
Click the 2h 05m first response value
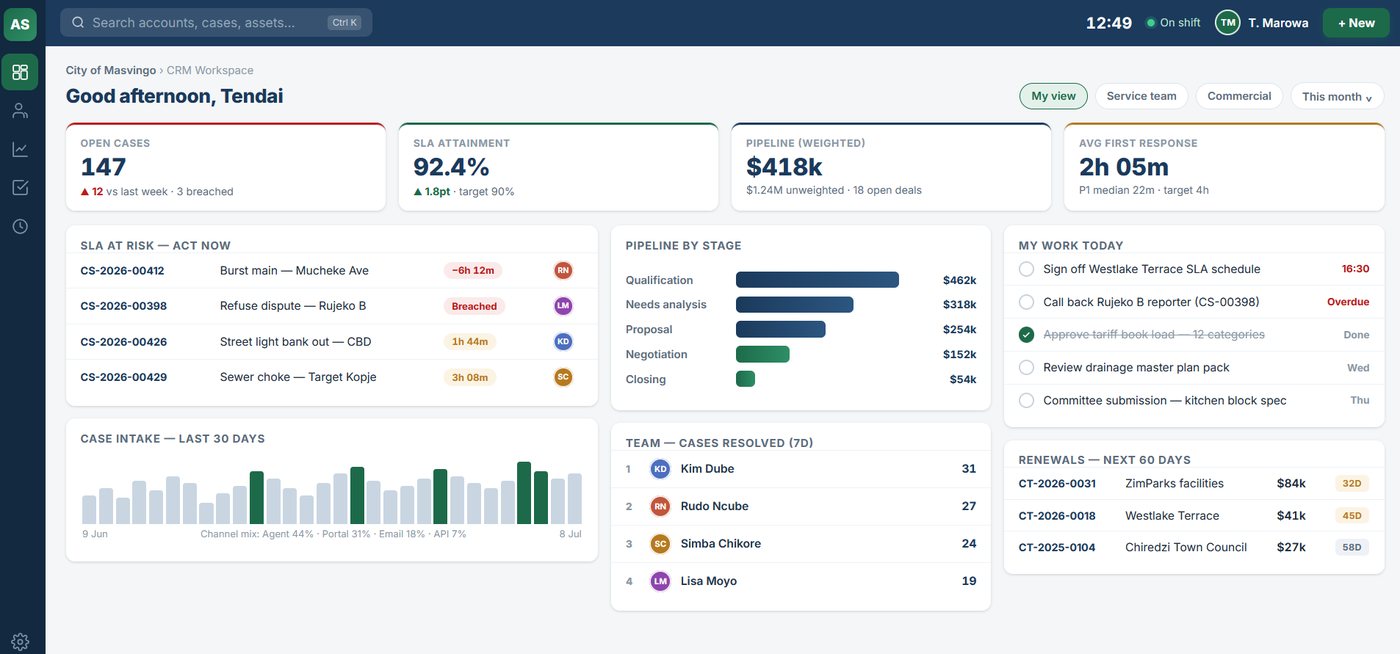1124,167
